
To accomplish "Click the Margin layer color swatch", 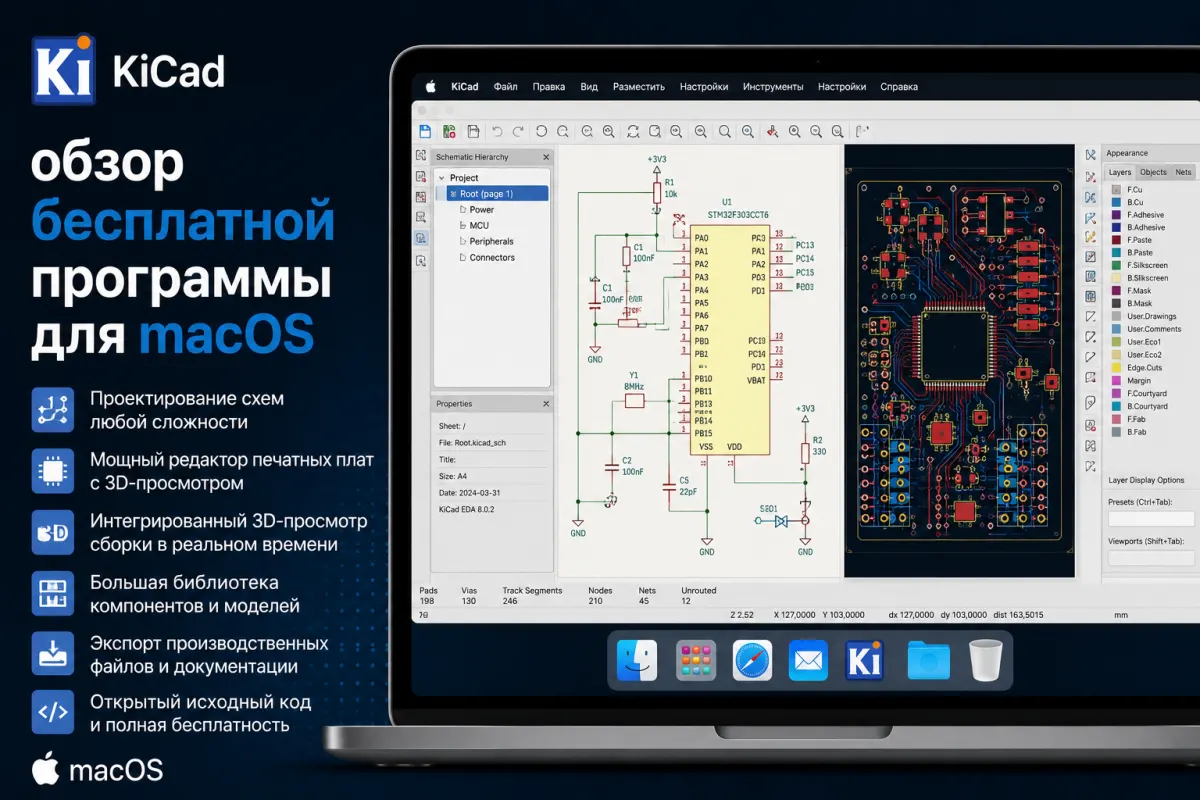I will (x=1116, y=381).
